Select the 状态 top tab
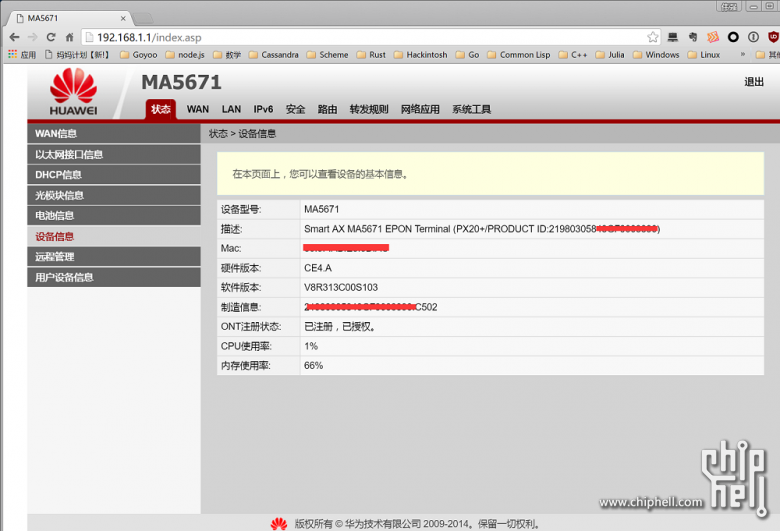The width and height of the screenshot is (780, 531). (161, 109)
